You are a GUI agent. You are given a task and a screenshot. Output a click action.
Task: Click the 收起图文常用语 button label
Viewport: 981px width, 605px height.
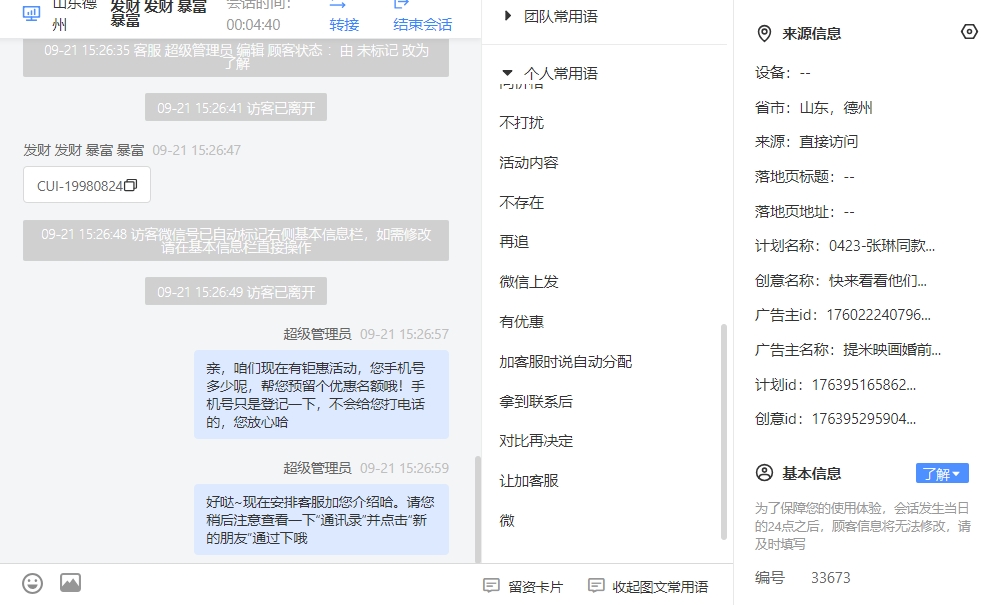pyautogui.click(x=660, y=587)
